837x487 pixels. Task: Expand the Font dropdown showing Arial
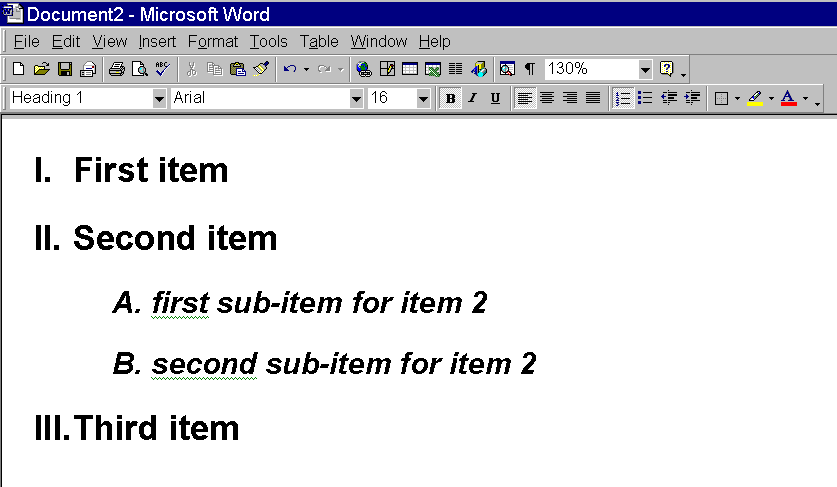(x=356, y=98)
